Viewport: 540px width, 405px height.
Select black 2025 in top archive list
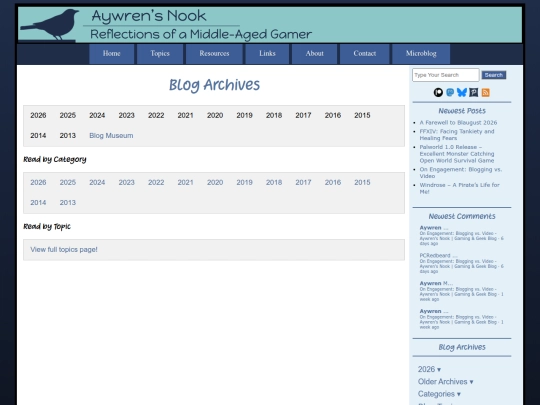tap(68, 115)
